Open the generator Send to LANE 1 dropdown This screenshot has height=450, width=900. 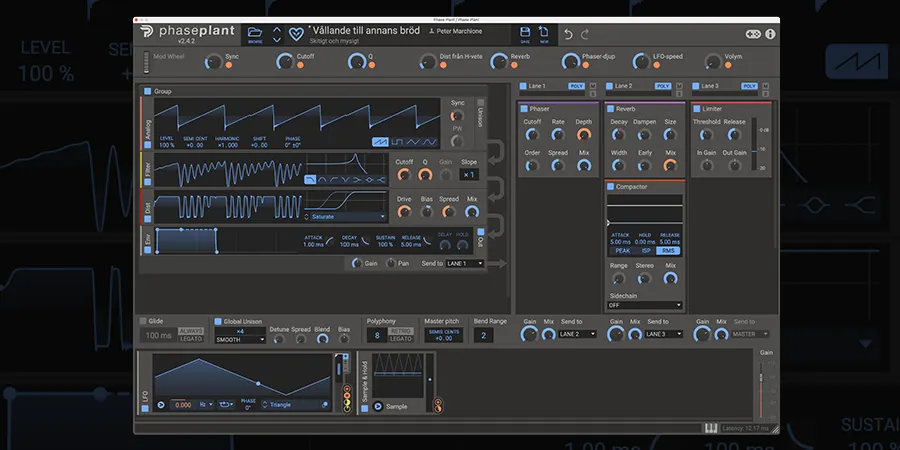point(465,263)
